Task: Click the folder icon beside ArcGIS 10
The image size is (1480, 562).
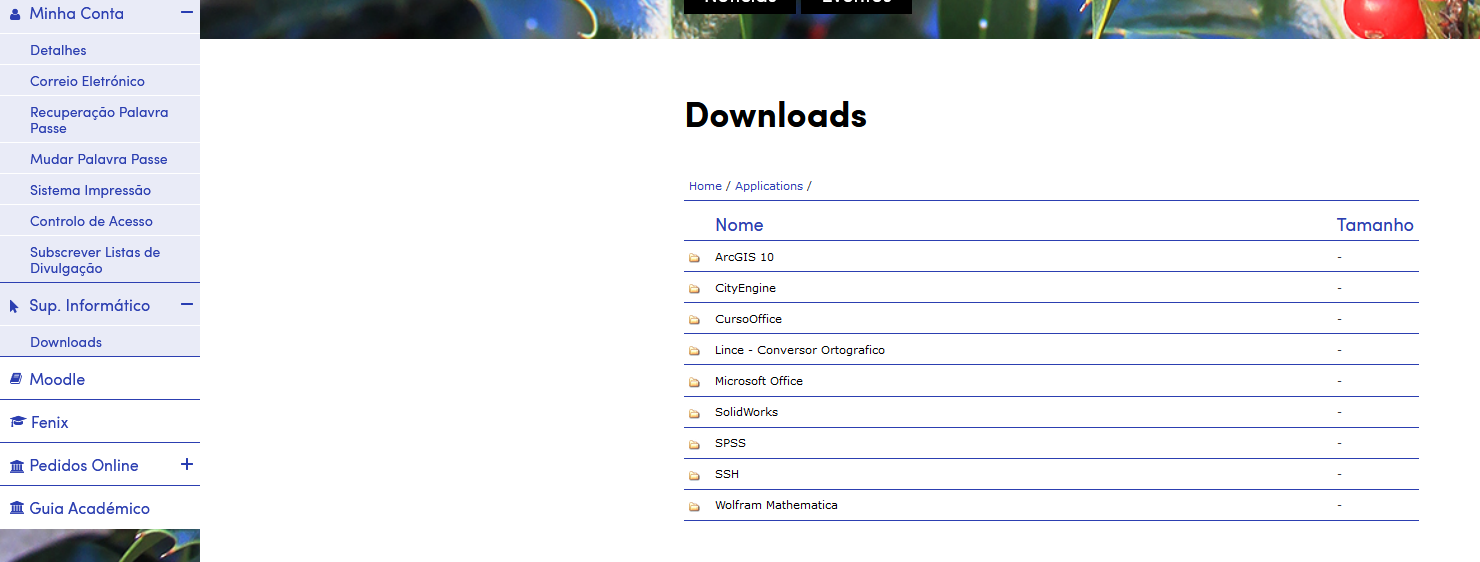Action: pyautogui.click(x=694, y=258)
